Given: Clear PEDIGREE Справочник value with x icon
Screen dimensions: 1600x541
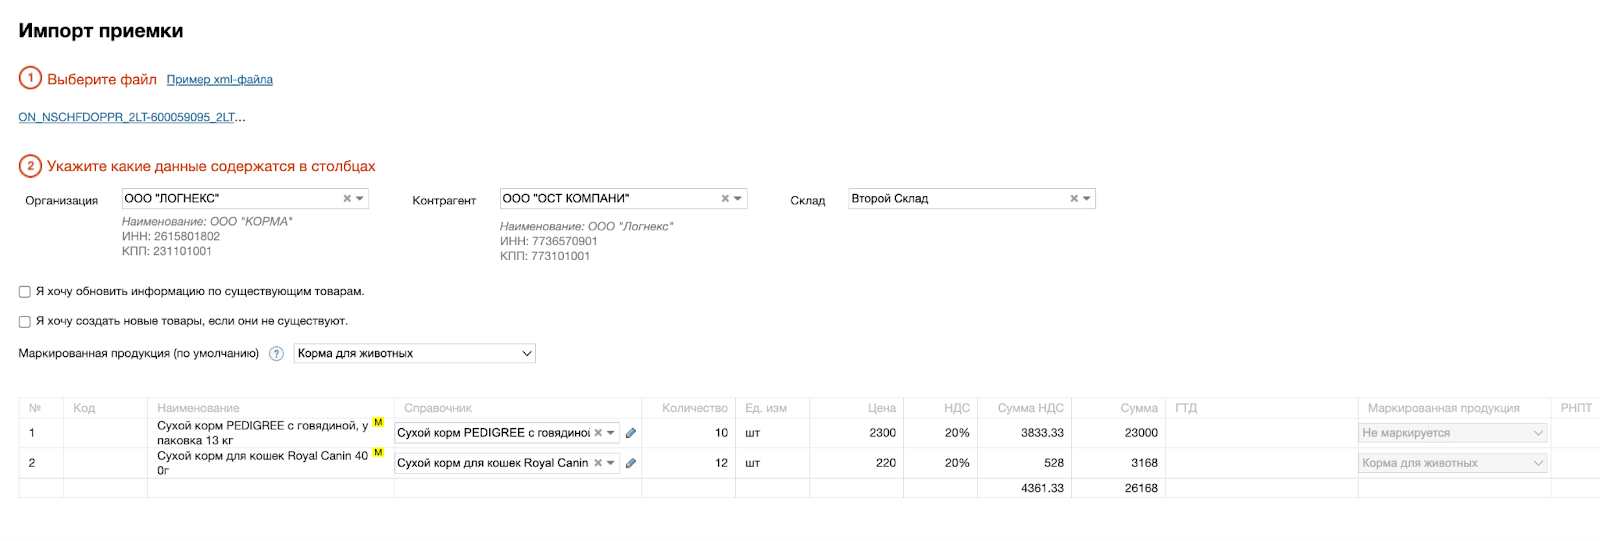Looking at the screenshot, I should 598,433.
